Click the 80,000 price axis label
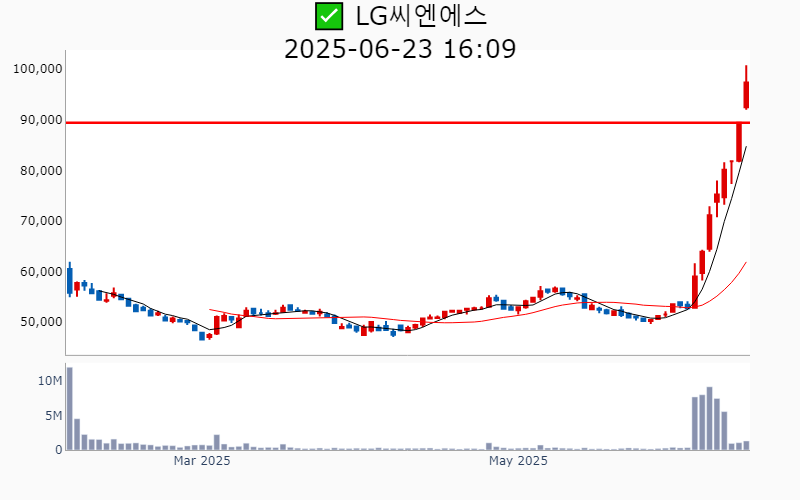Screen dimensions: 800x500 [x=41, y=171]
